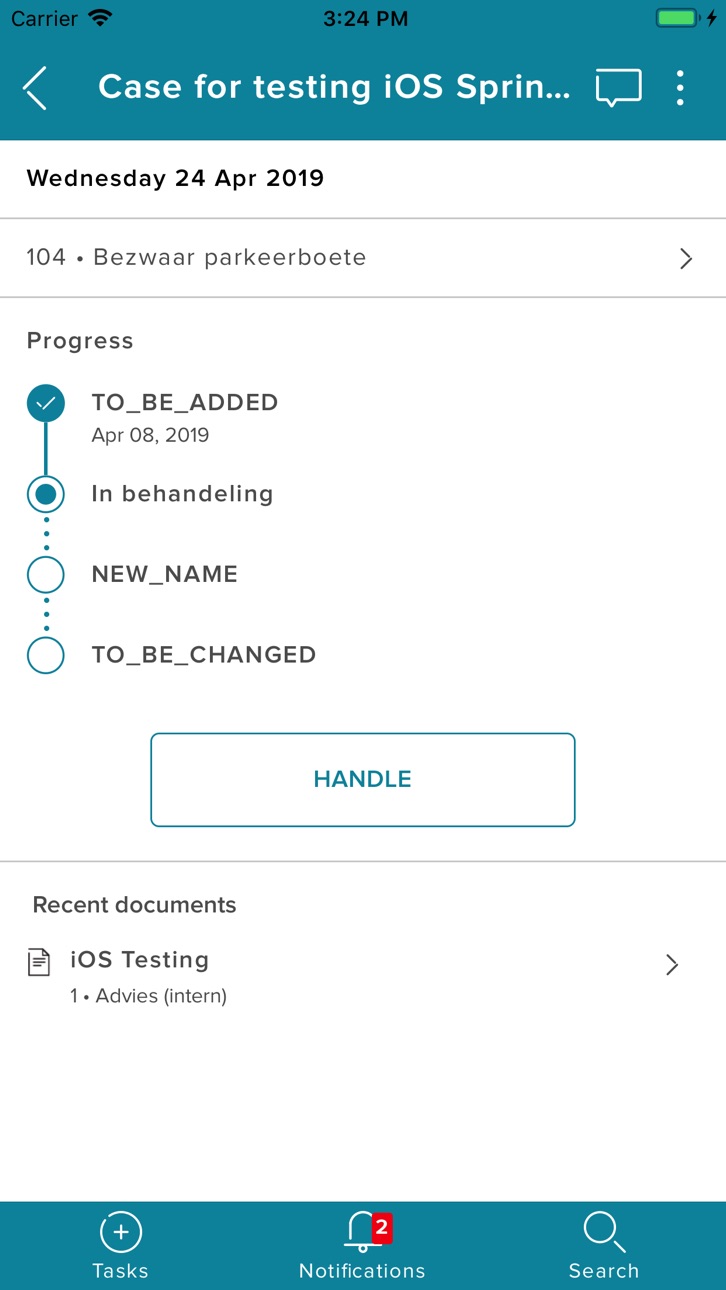Screen dimensions: 726x1290
Task: Tap the case title in header
Action: (x=334, y=88)
